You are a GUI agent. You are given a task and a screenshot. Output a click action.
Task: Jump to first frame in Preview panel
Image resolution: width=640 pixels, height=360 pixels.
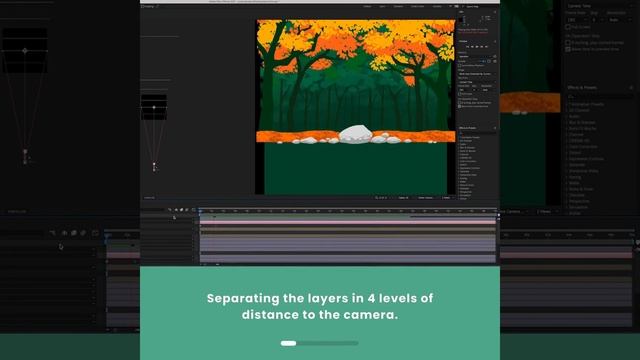468,47
